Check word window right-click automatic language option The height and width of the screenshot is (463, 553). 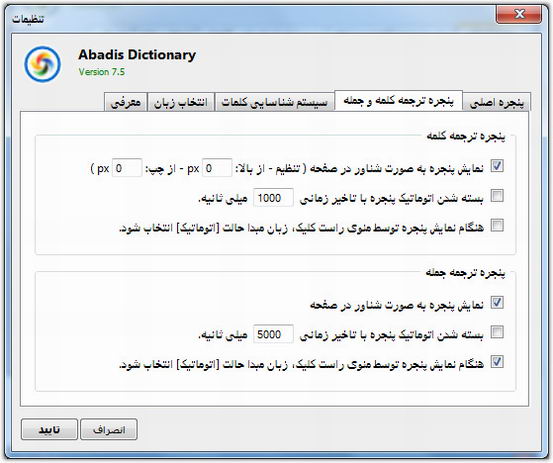pyautogui.click(x=497, y=225)
